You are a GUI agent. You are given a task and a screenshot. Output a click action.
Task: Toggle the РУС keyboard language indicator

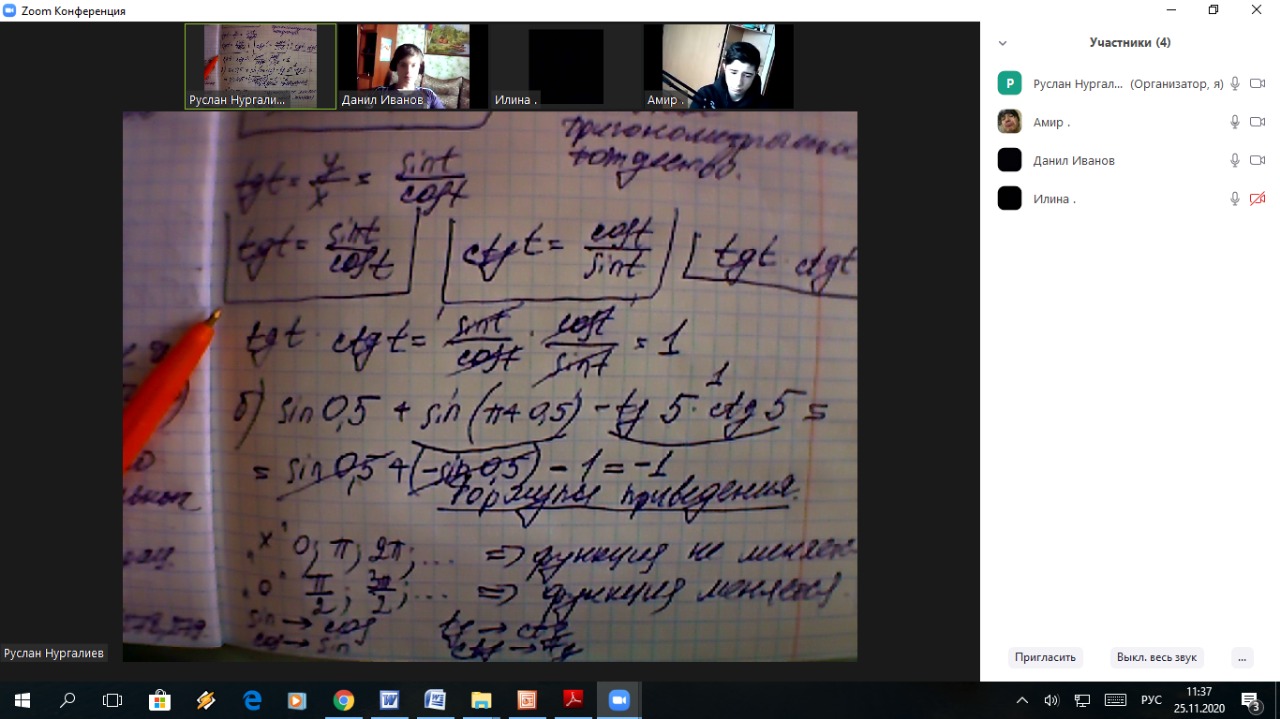[1151, 700]
